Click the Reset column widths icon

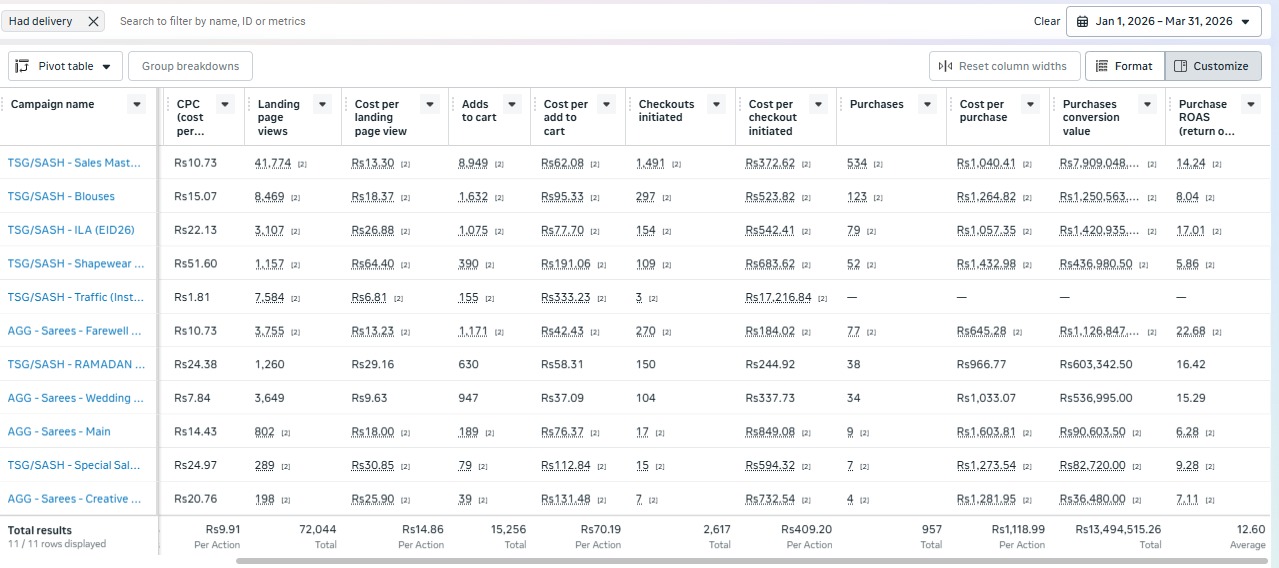point(946,66)
